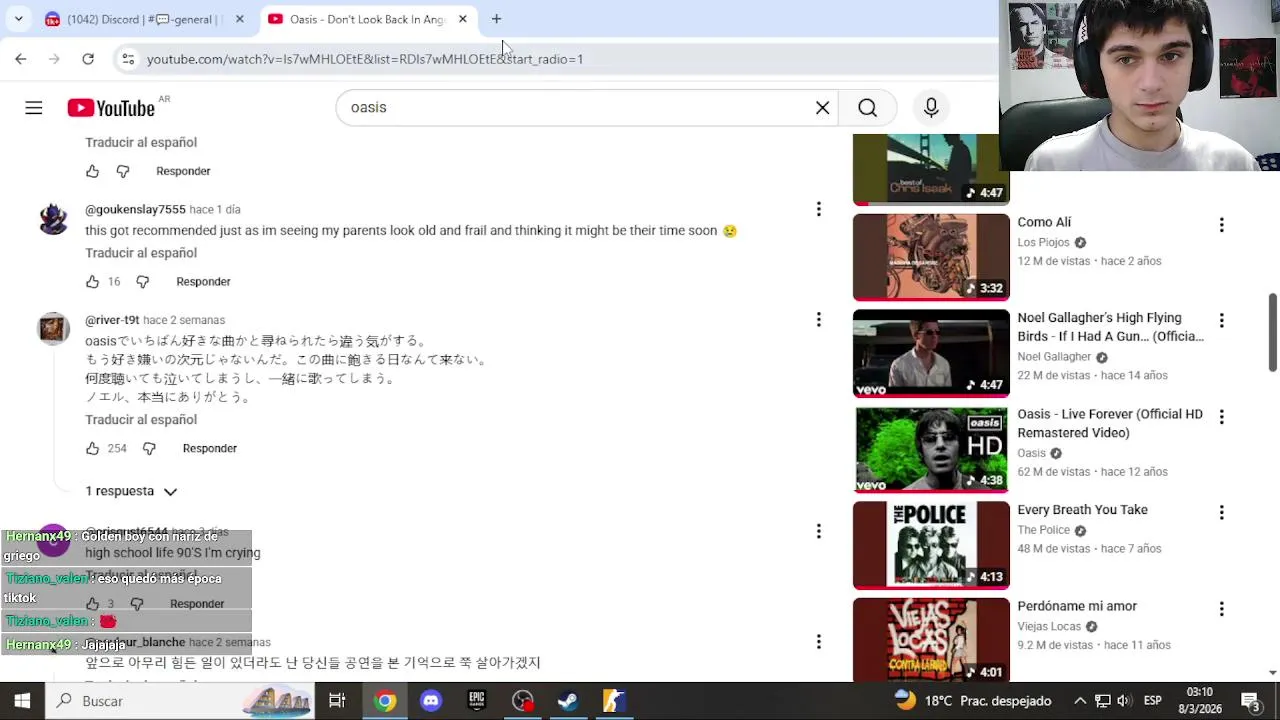Close the Oasis YouTube browser tab
The image size is (1280, 720).
[462, 19]
